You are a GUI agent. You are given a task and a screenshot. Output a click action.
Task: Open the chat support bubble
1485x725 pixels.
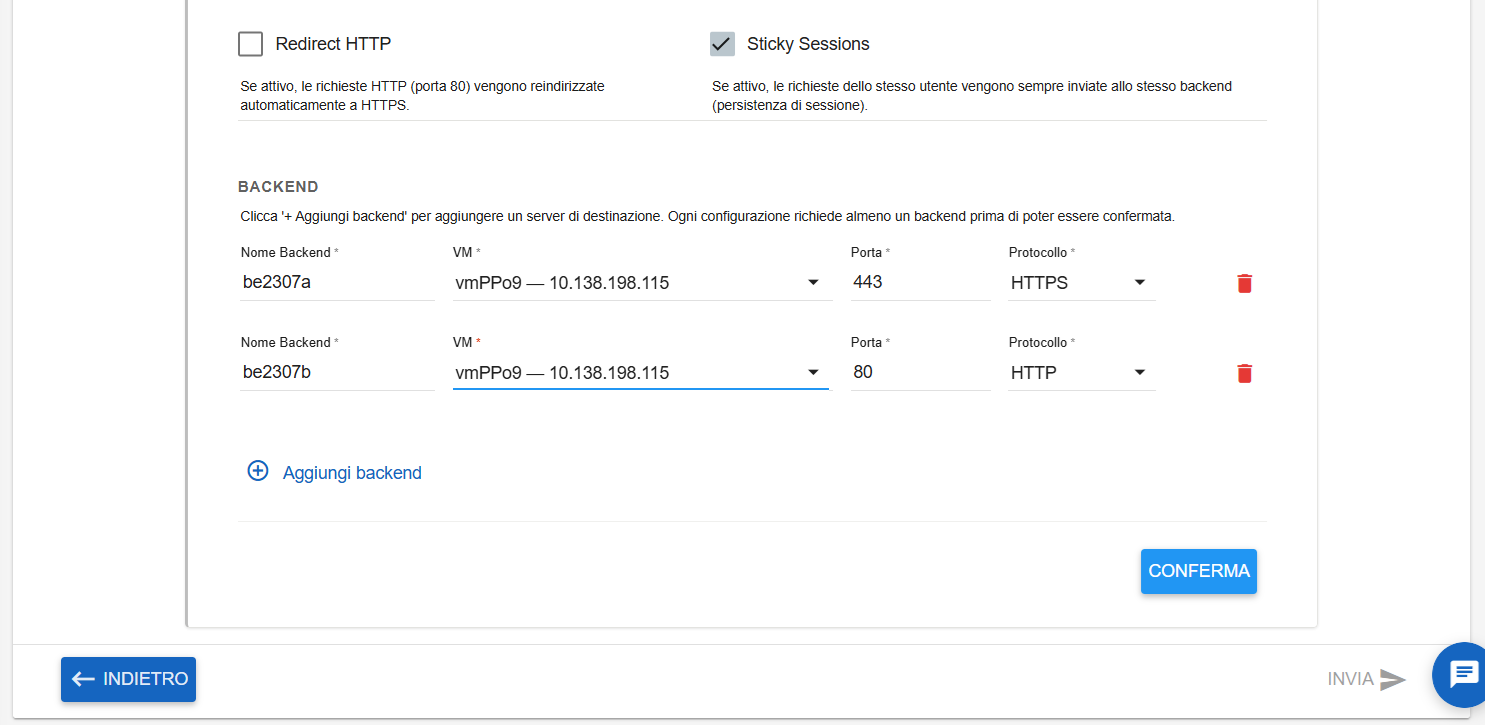click(1463, 674)
